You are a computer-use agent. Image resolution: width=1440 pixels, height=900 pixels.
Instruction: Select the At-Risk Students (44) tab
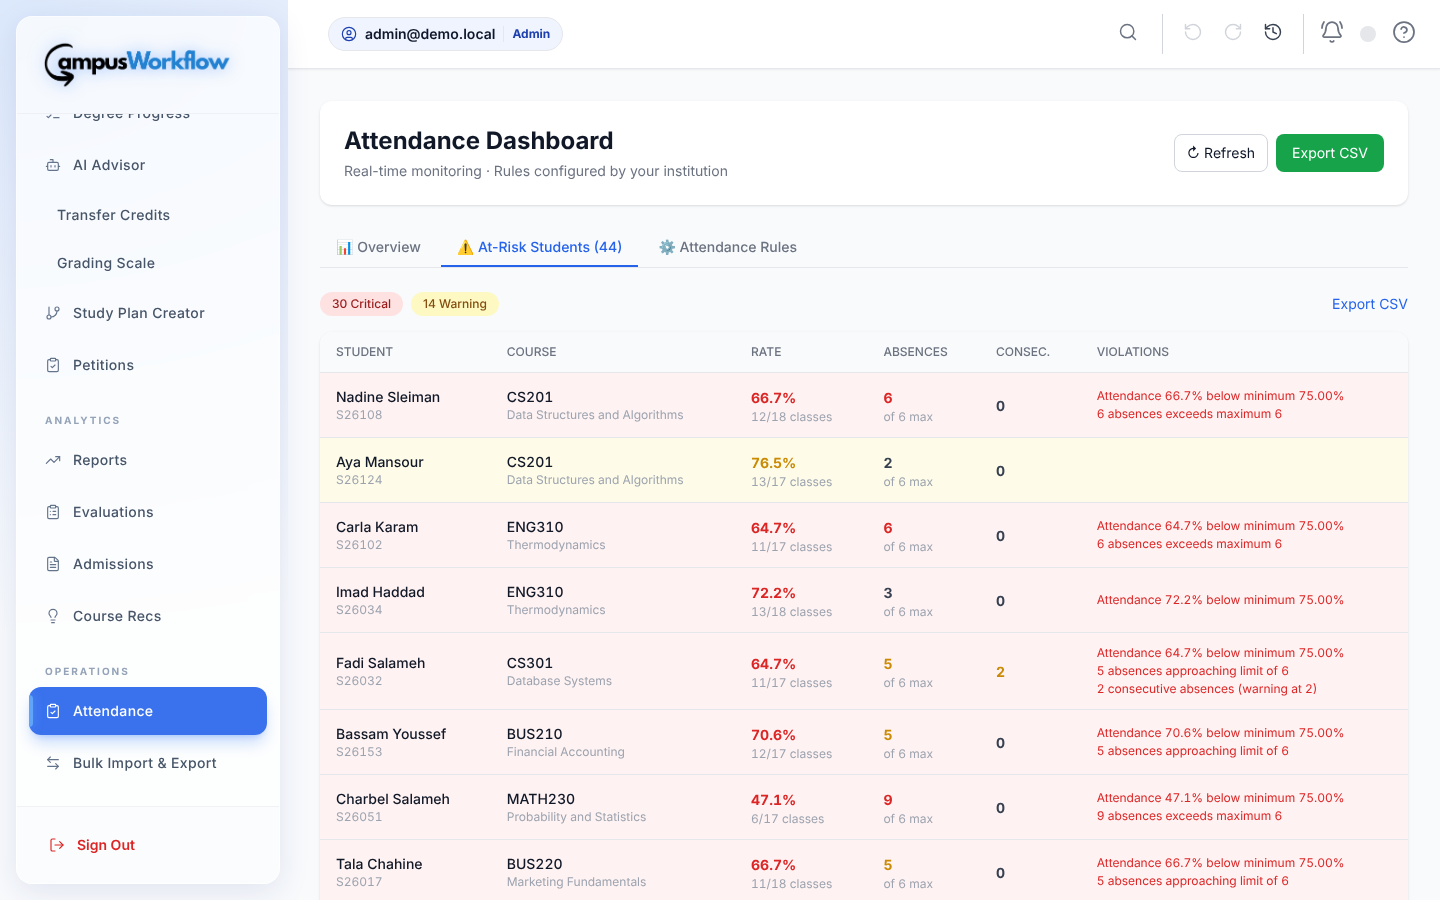539,247
